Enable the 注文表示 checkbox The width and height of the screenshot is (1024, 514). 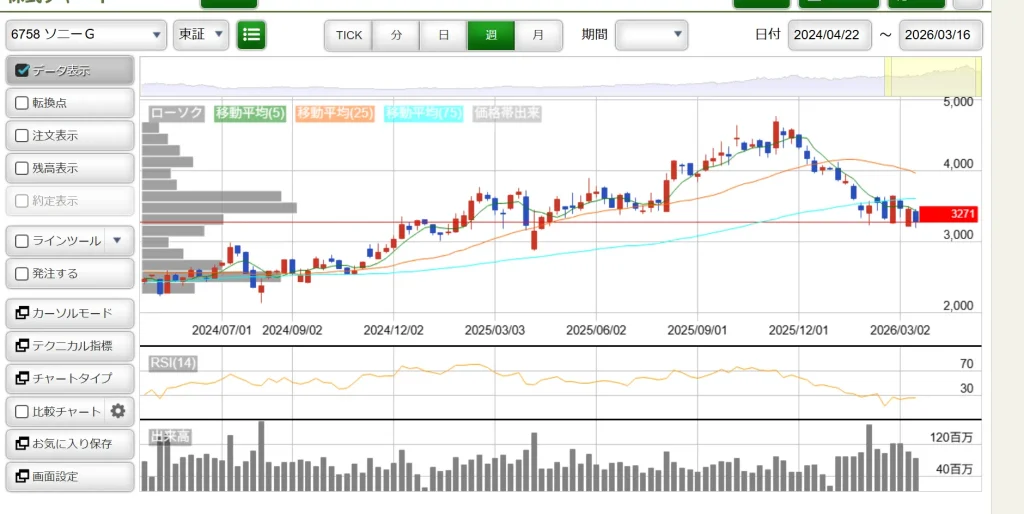23,136
